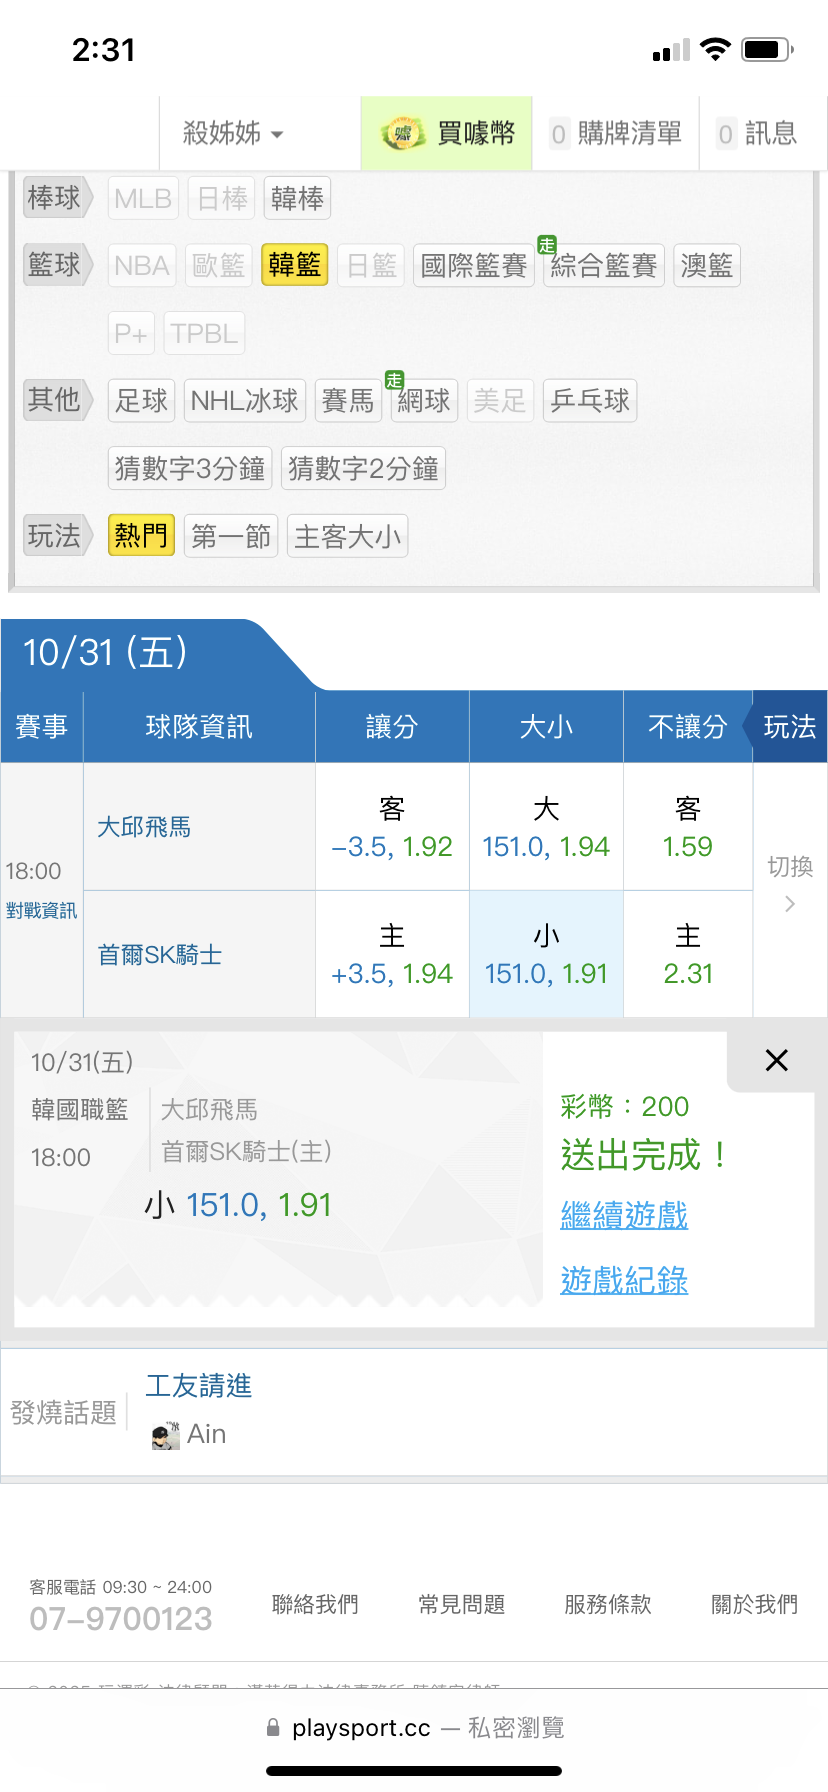Open the 工友請進 hot topic

pos(198,1386)
